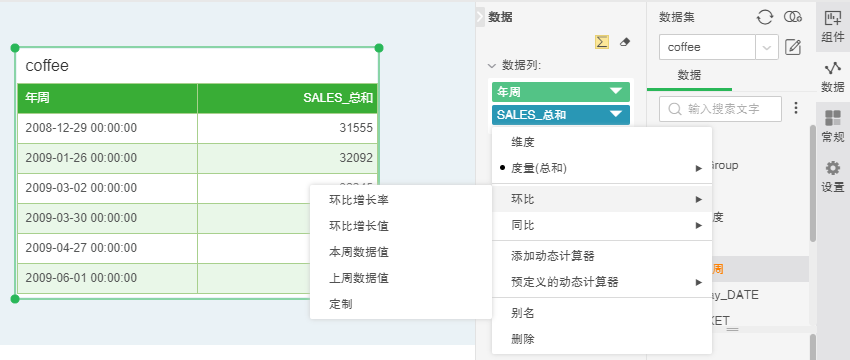Choose 环比增长率 from the submenu

point(359,200)
